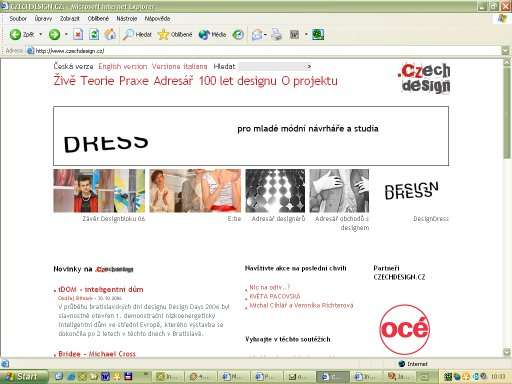
Task: Click the vertical scrollbar down arrow
Action: [x=507, y=352]
